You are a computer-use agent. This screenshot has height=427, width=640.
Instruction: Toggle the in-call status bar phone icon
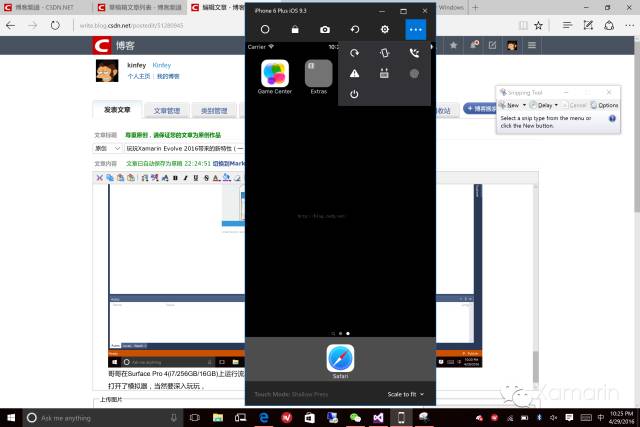[x=414, y=53]
